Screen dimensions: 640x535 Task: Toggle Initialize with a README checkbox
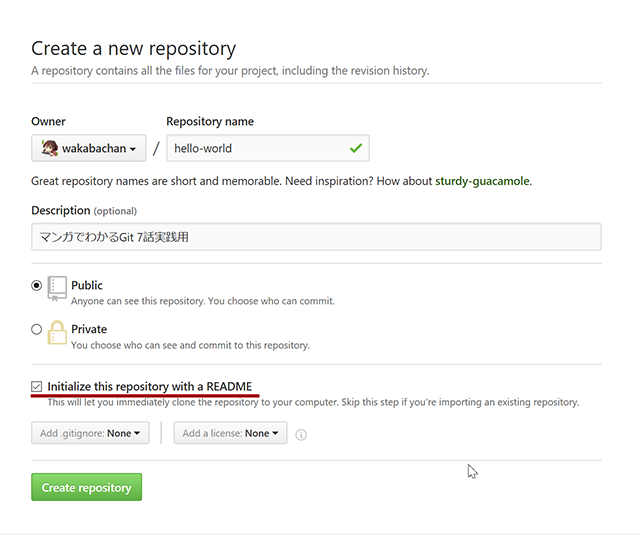pyautogui.click(x=36, y=386)
